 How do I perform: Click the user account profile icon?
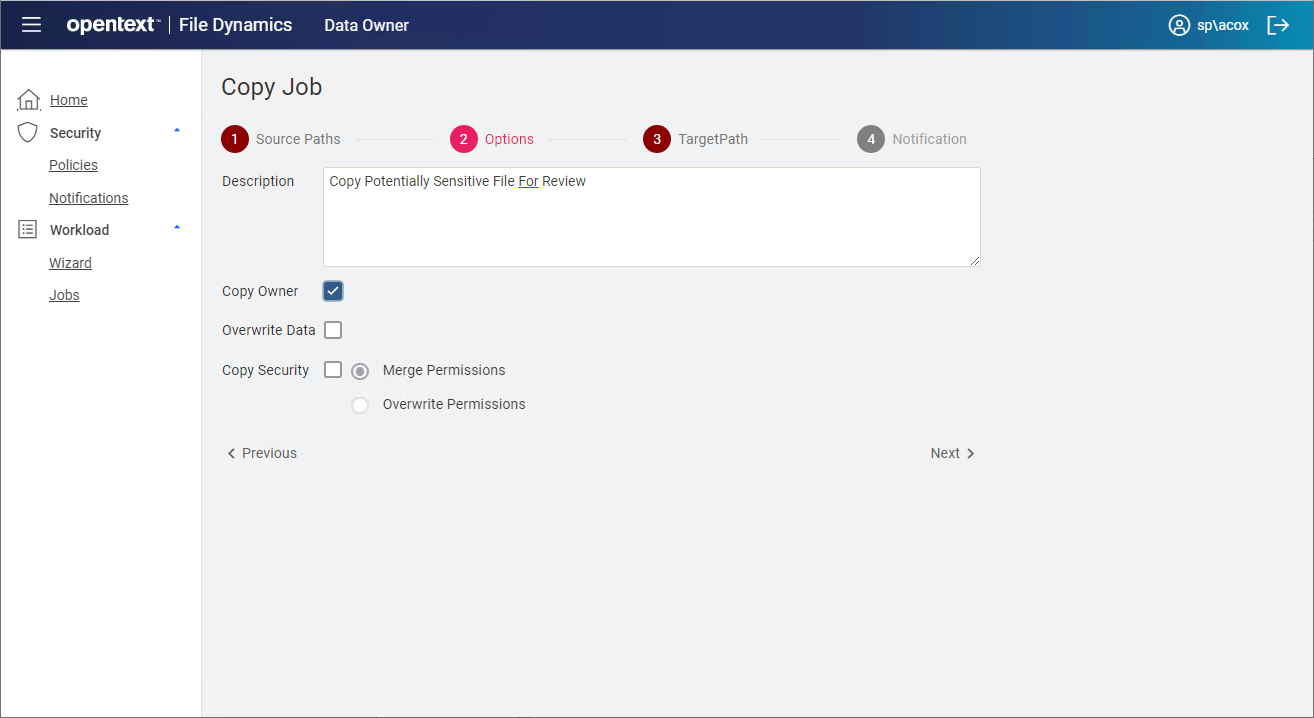(1179, 25)
